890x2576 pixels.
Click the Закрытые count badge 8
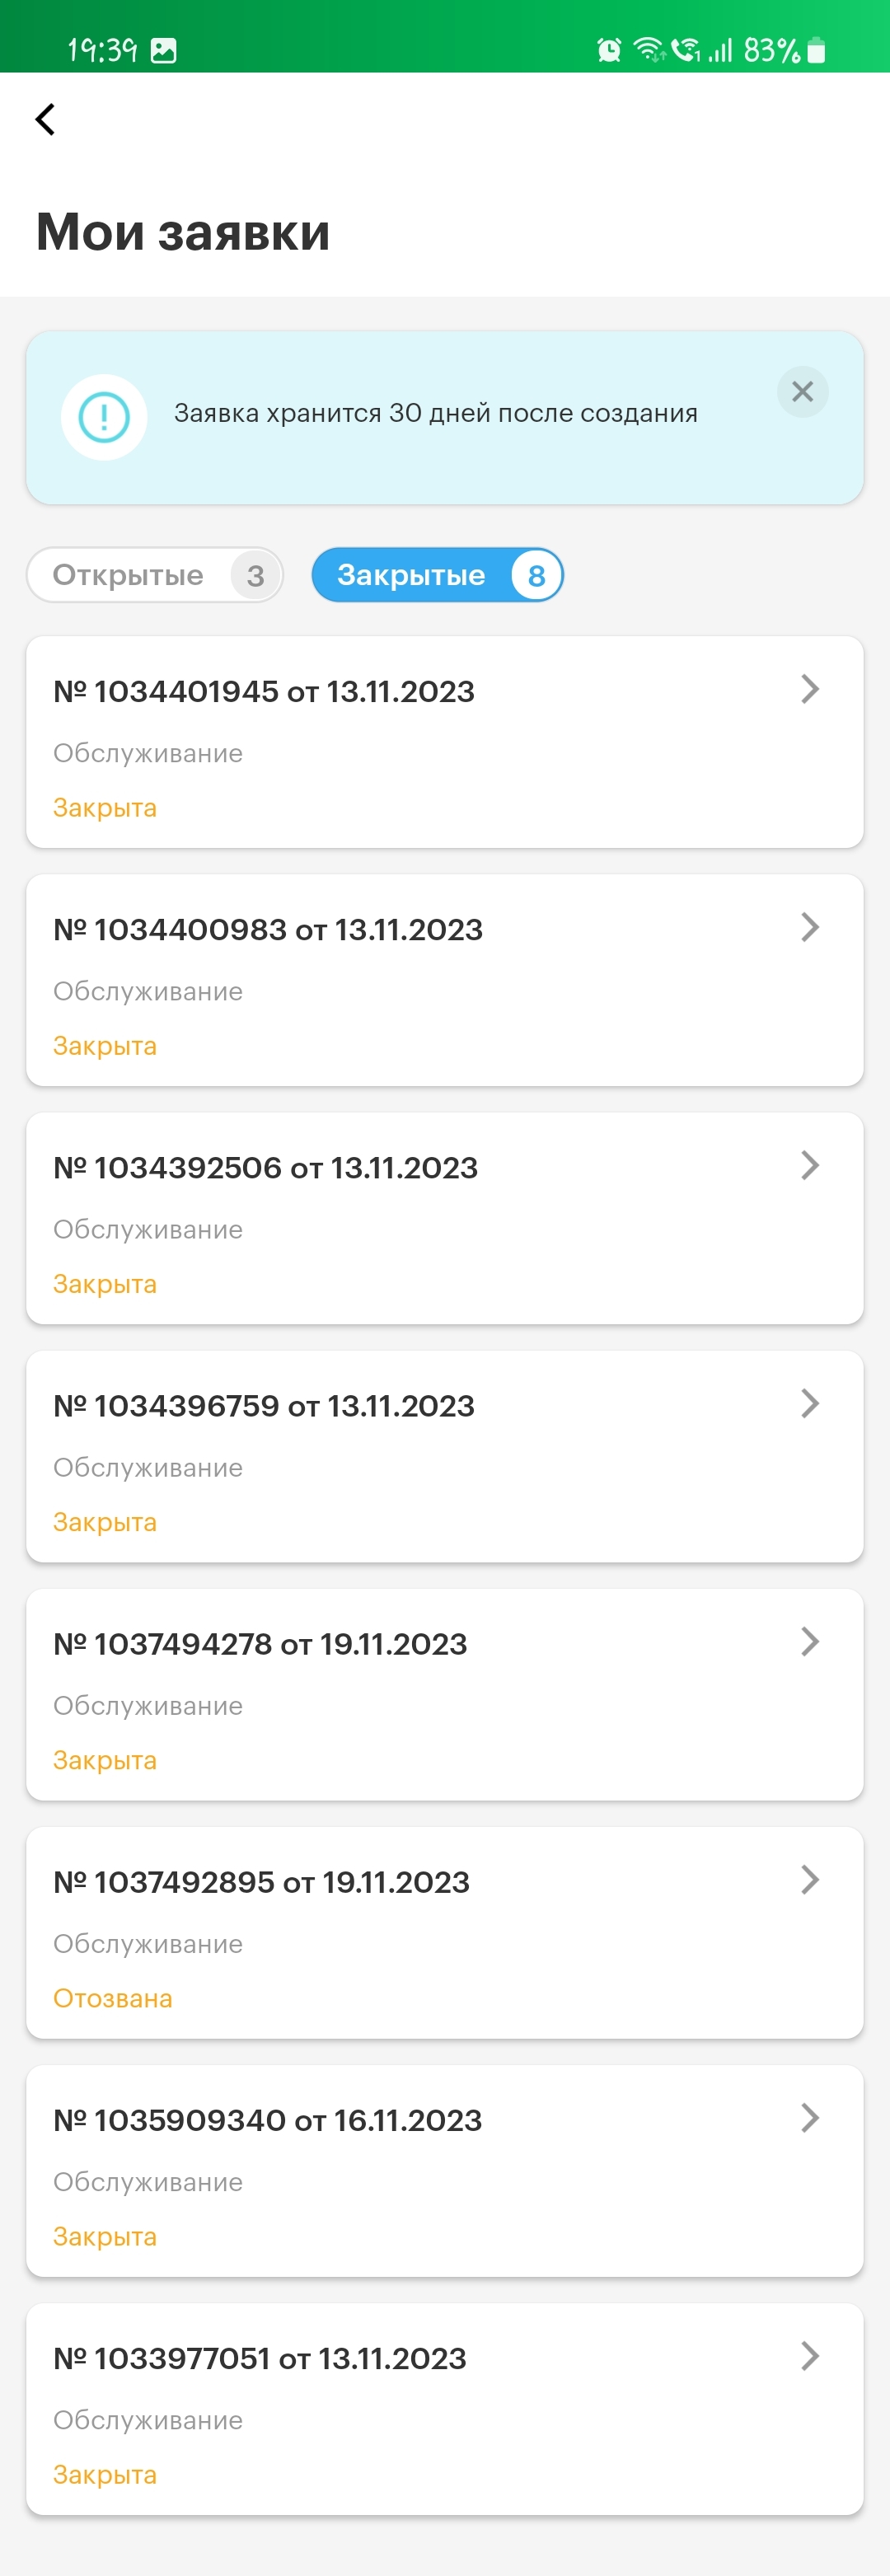coord(536,575)
